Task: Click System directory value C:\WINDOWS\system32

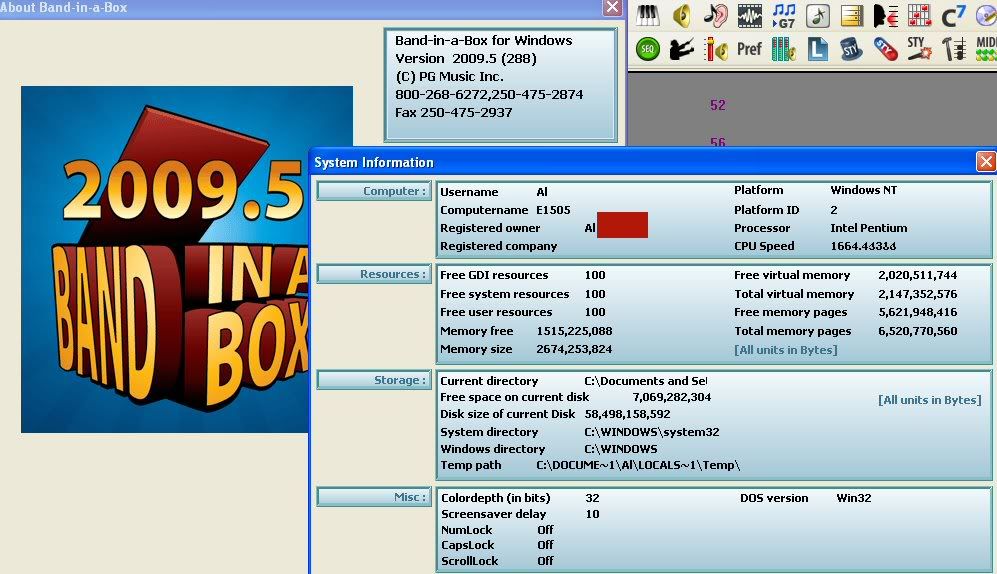Action: click(x=652, y=432)
